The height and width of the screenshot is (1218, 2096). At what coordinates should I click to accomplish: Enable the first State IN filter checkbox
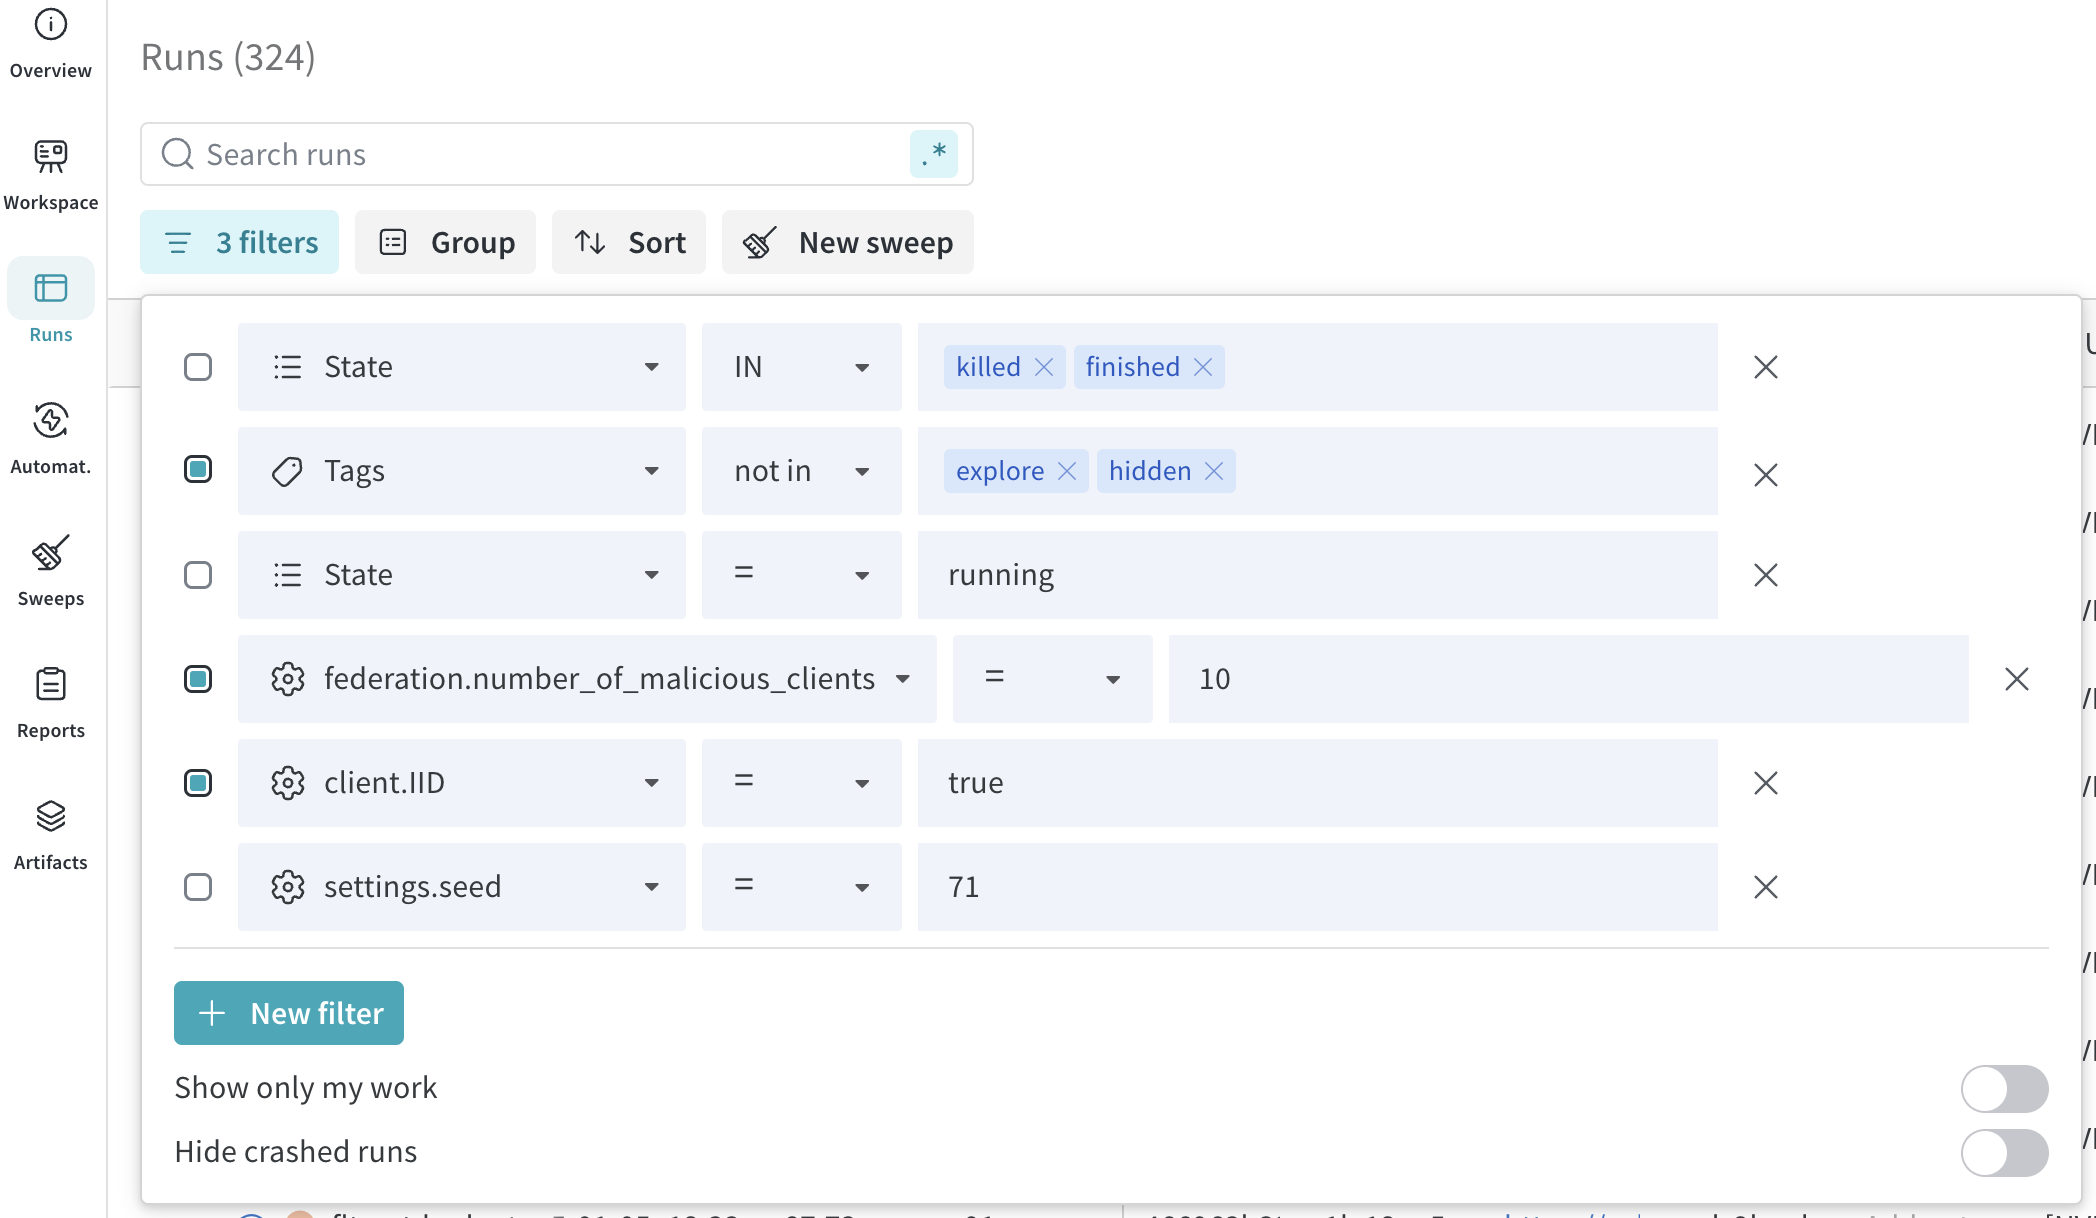point(198,367)
